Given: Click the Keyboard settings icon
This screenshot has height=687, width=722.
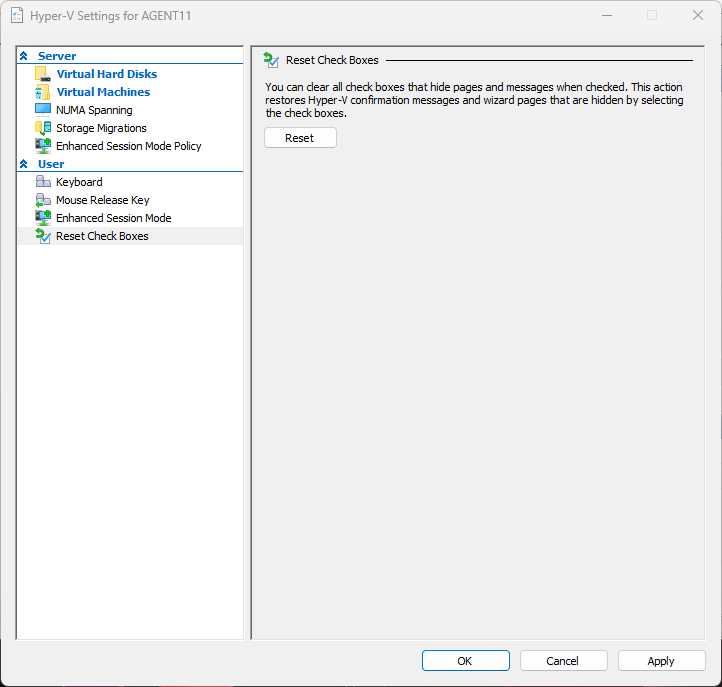Looking at the screenshot, I should [42, 182].
